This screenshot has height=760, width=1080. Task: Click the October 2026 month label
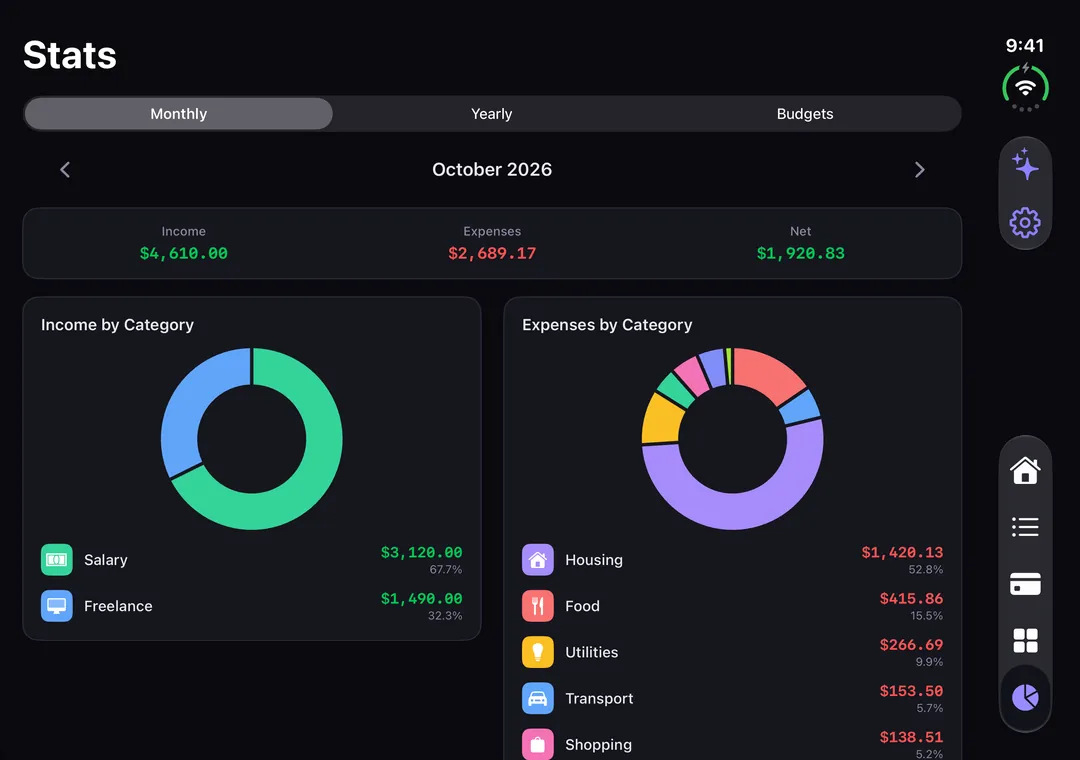tap(492, 170)
